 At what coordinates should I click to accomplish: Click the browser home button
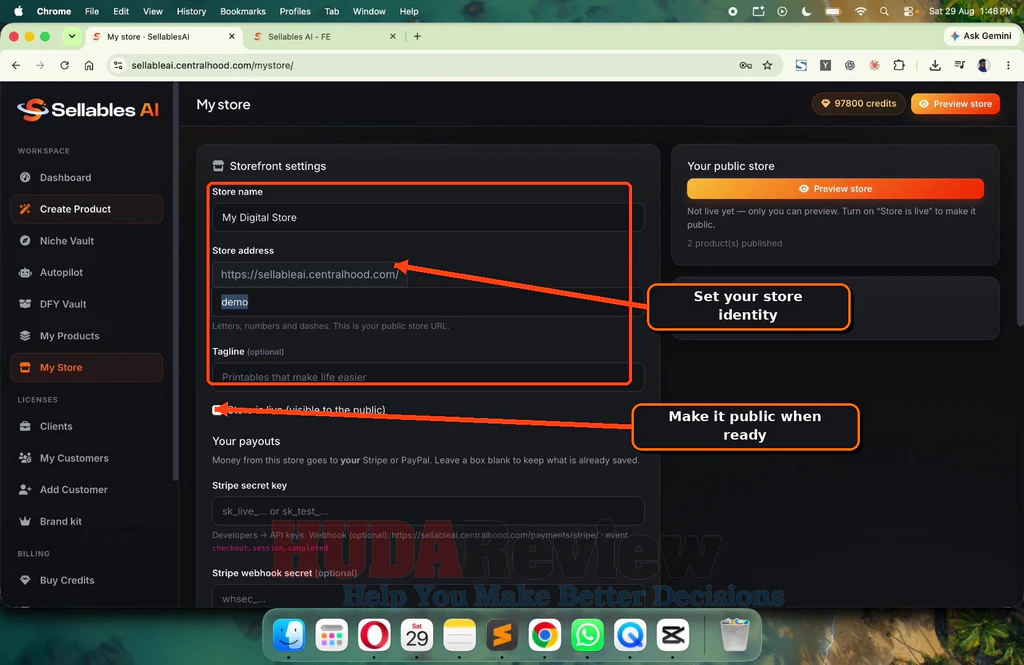(89, 65)
